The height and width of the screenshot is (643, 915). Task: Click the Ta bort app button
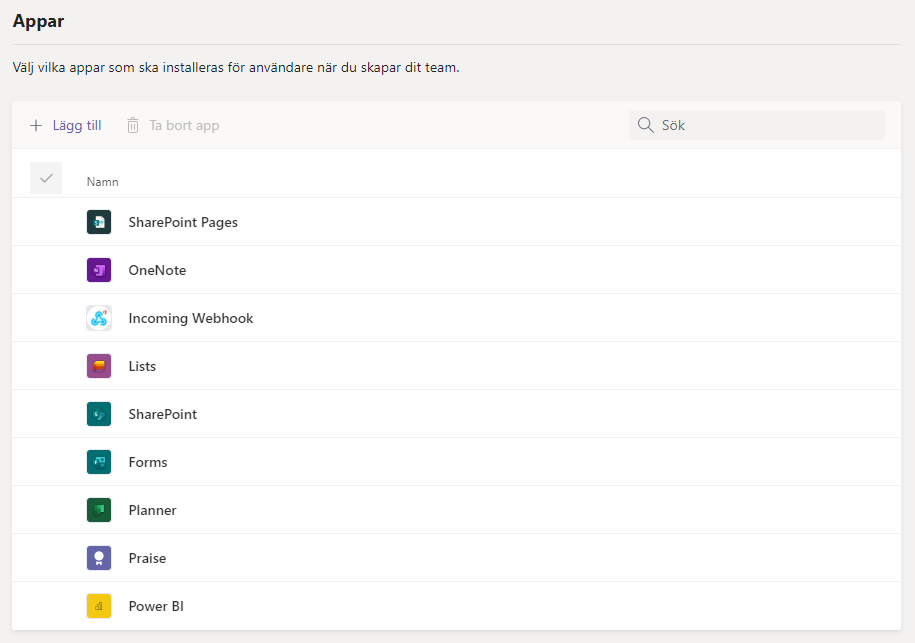172,125
